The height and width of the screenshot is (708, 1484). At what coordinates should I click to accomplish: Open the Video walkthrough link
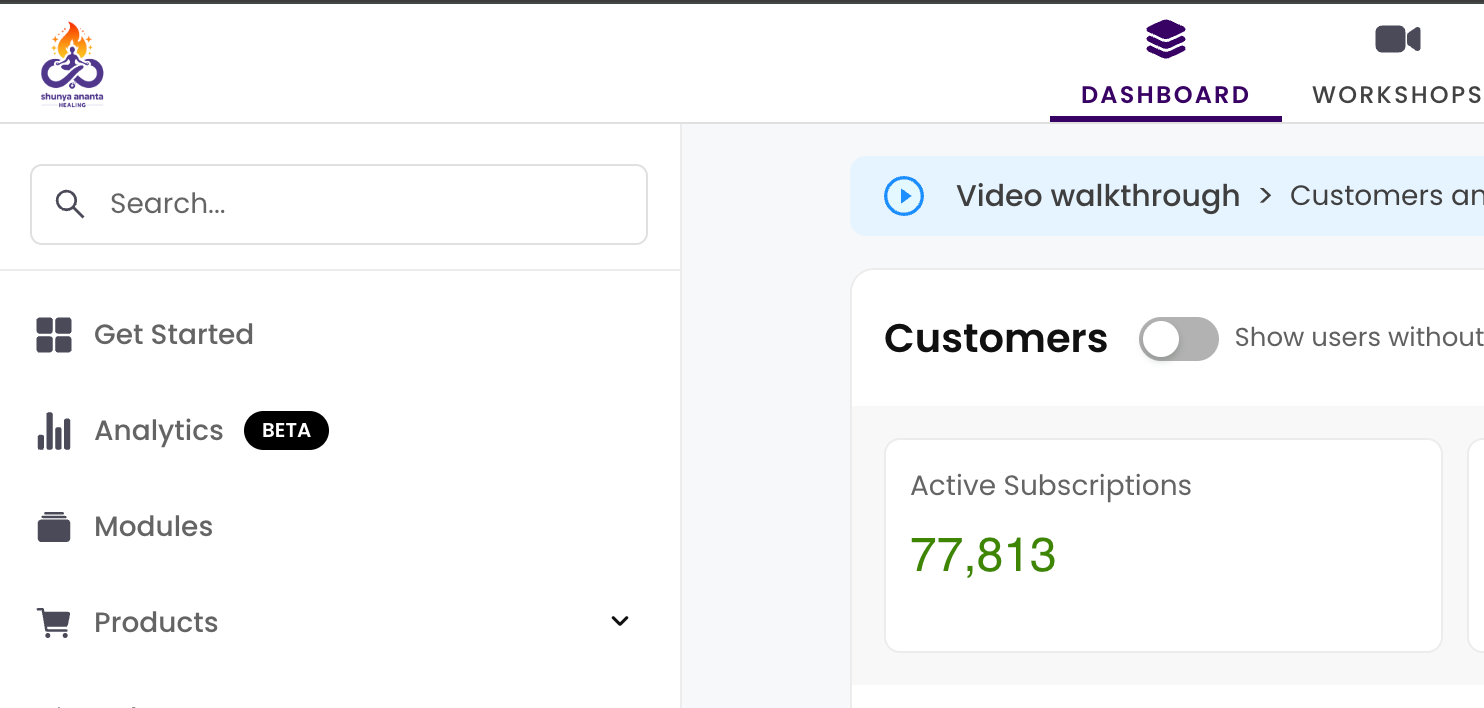point(1097,196)
